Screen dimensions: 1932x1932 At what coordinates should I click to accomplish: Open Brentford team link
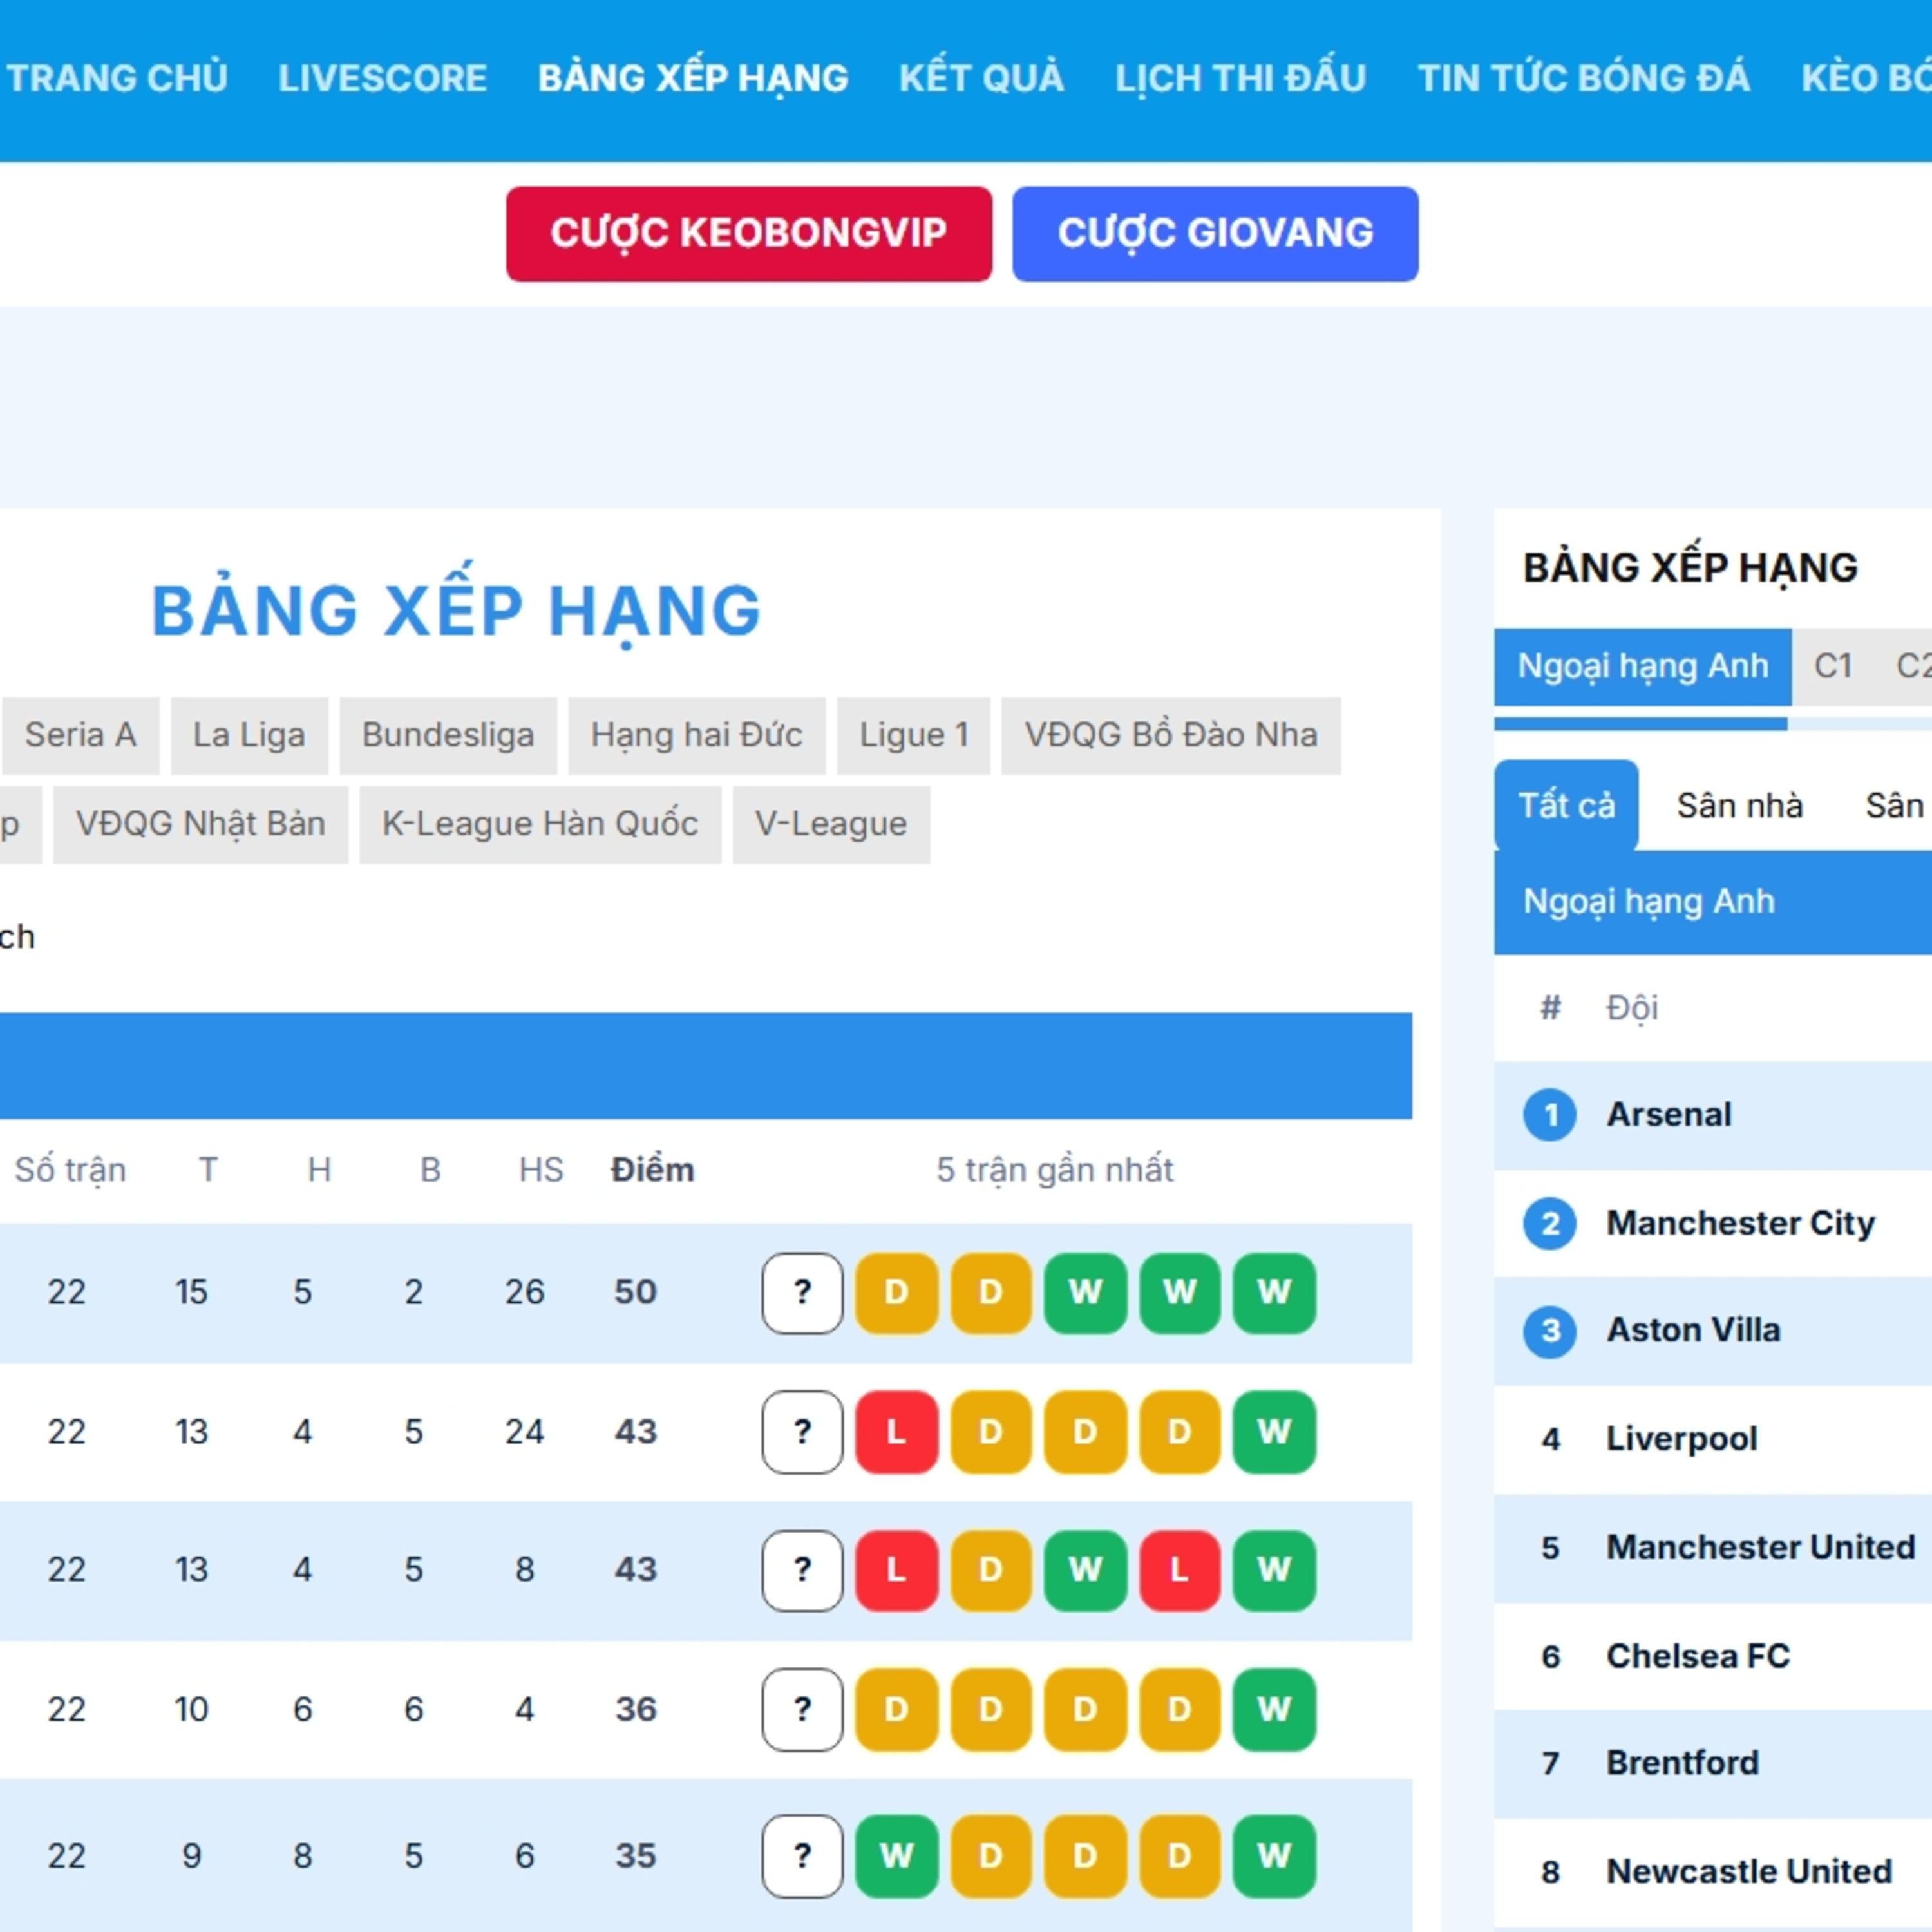pos(1682,1763)
